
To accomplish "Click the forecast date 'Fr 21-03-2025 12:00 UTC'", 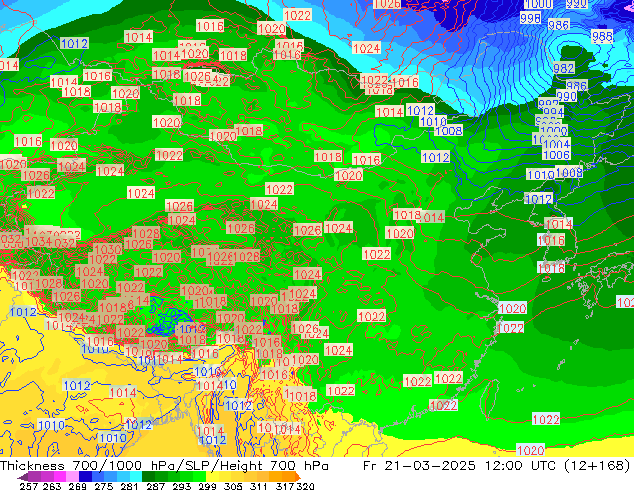I will coord(459,466).
